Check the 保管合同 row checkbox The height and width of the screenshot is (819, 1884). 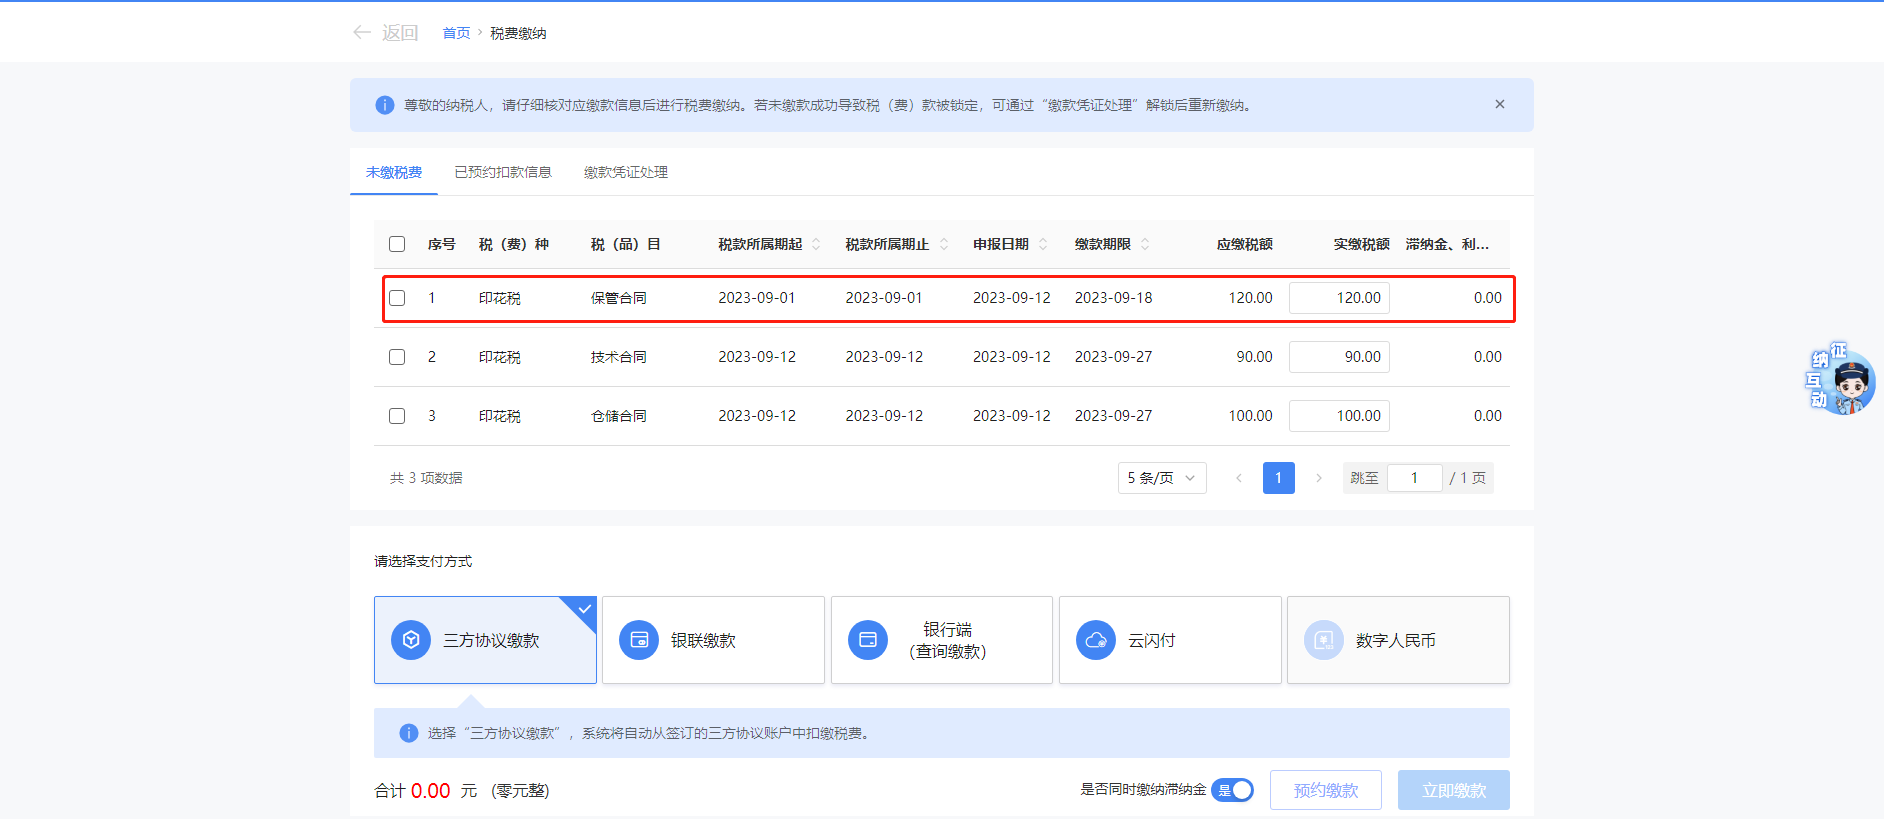coord(397,298)
